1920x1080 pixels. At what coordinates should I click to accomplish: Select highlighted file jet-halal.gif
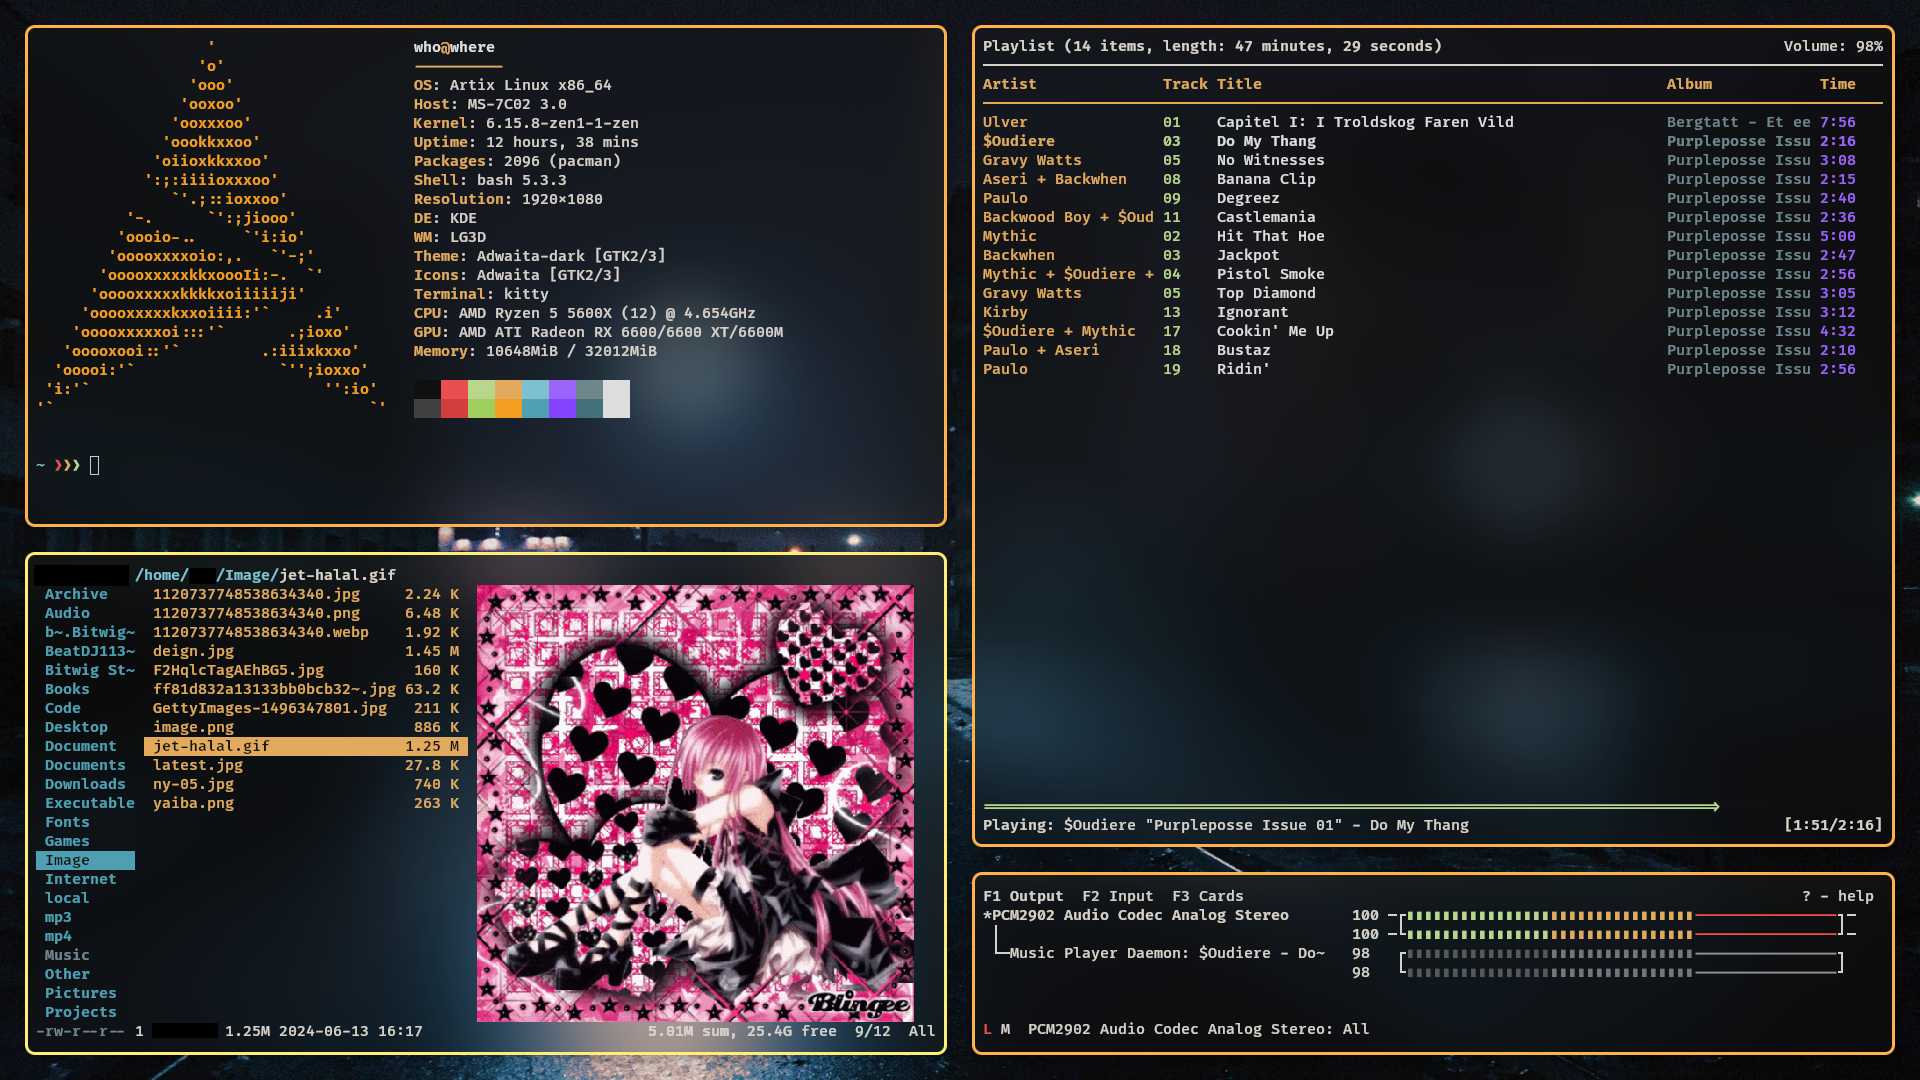pyautogui.click(x=306, y=746)
